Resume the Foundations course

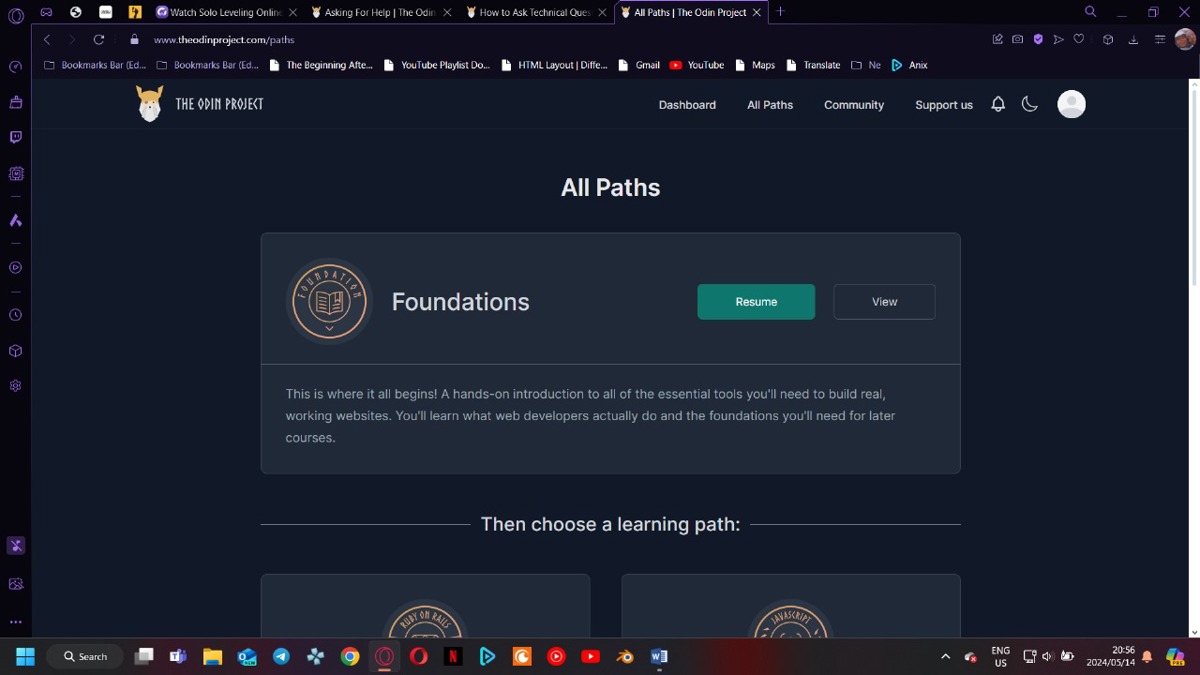pyautogui.click(x=756, y=302)
